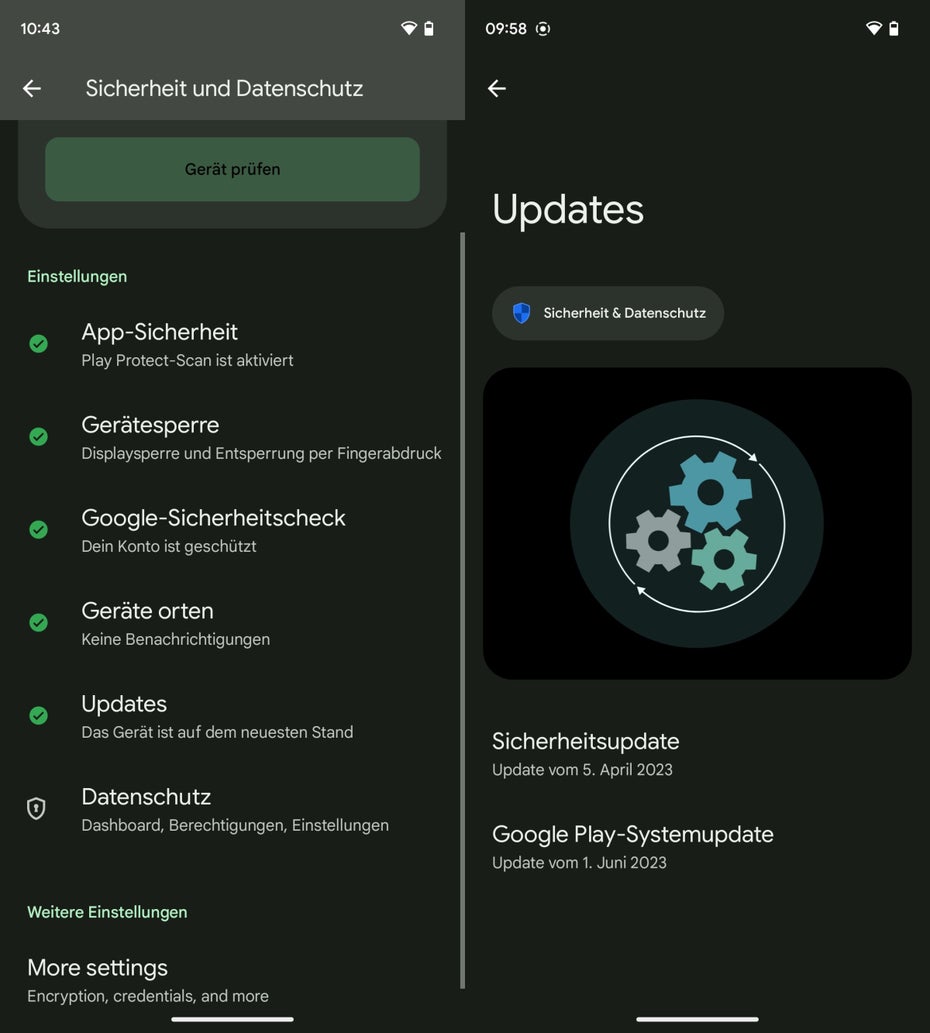
Task: Tap battery status icon on left screen
Action: click(429, 28)
